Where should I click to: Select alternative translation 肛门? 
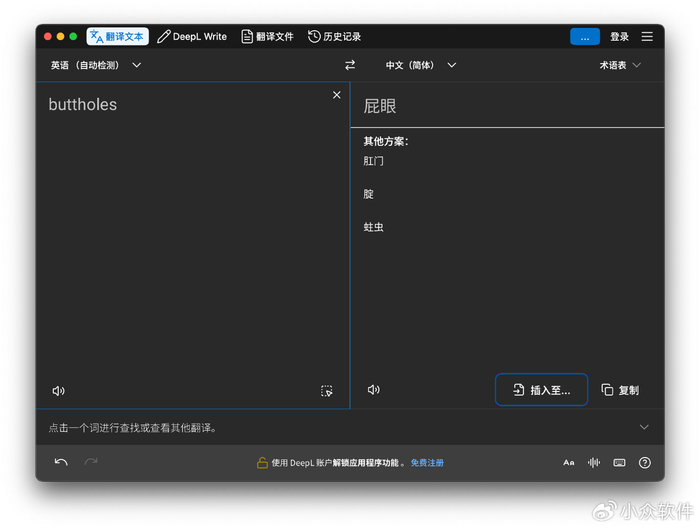click(373, 161)
